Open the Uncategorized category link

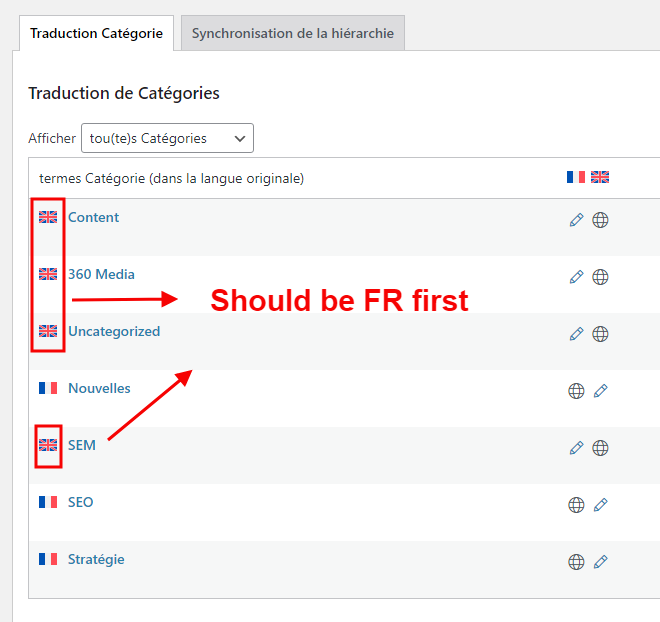tap(114, 331)
